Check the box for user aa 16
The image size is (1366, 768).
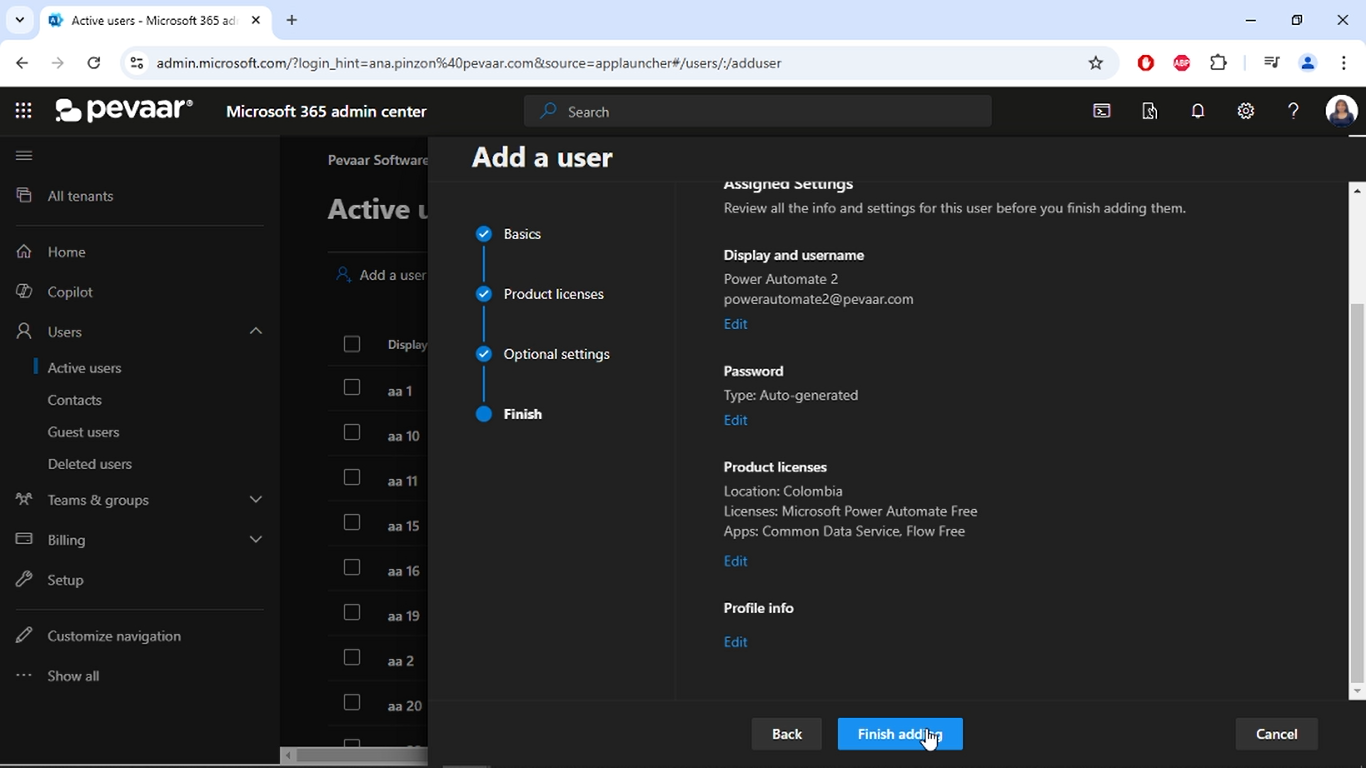(352, 567)
